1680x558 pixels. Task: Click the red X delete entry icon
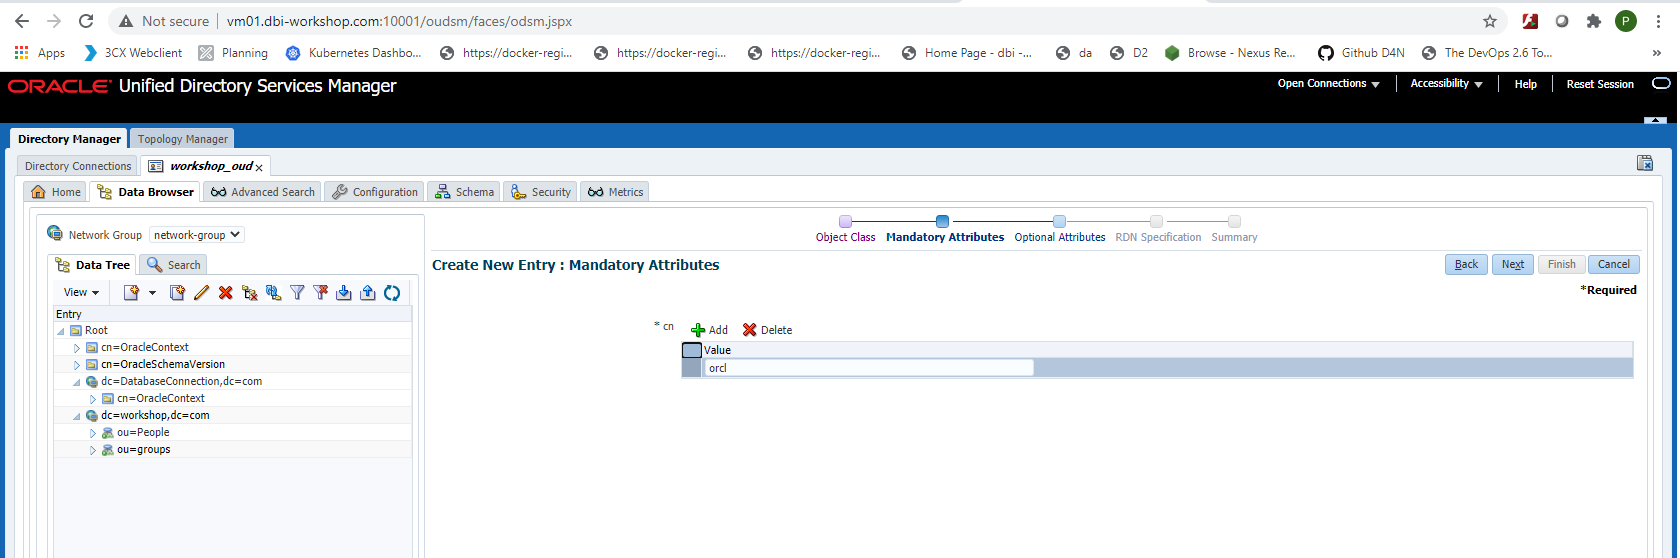coord(225,292)
